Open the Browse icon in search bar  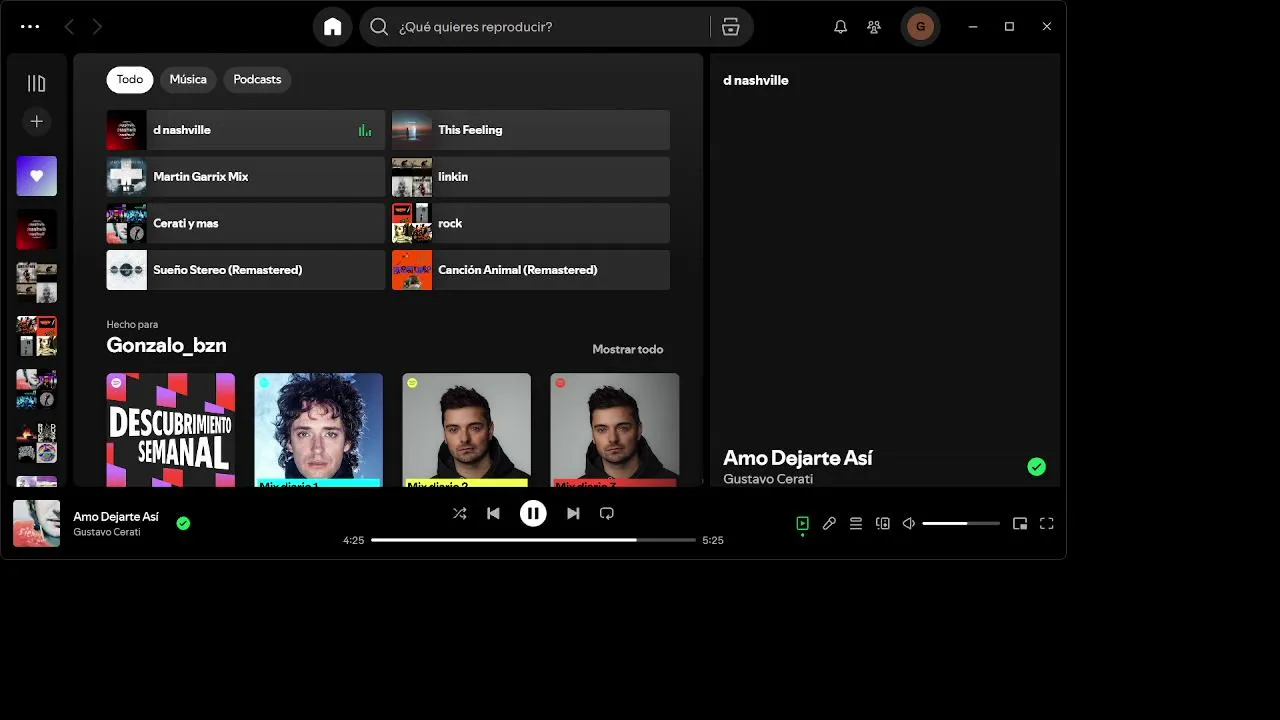(x=731, y=27)
